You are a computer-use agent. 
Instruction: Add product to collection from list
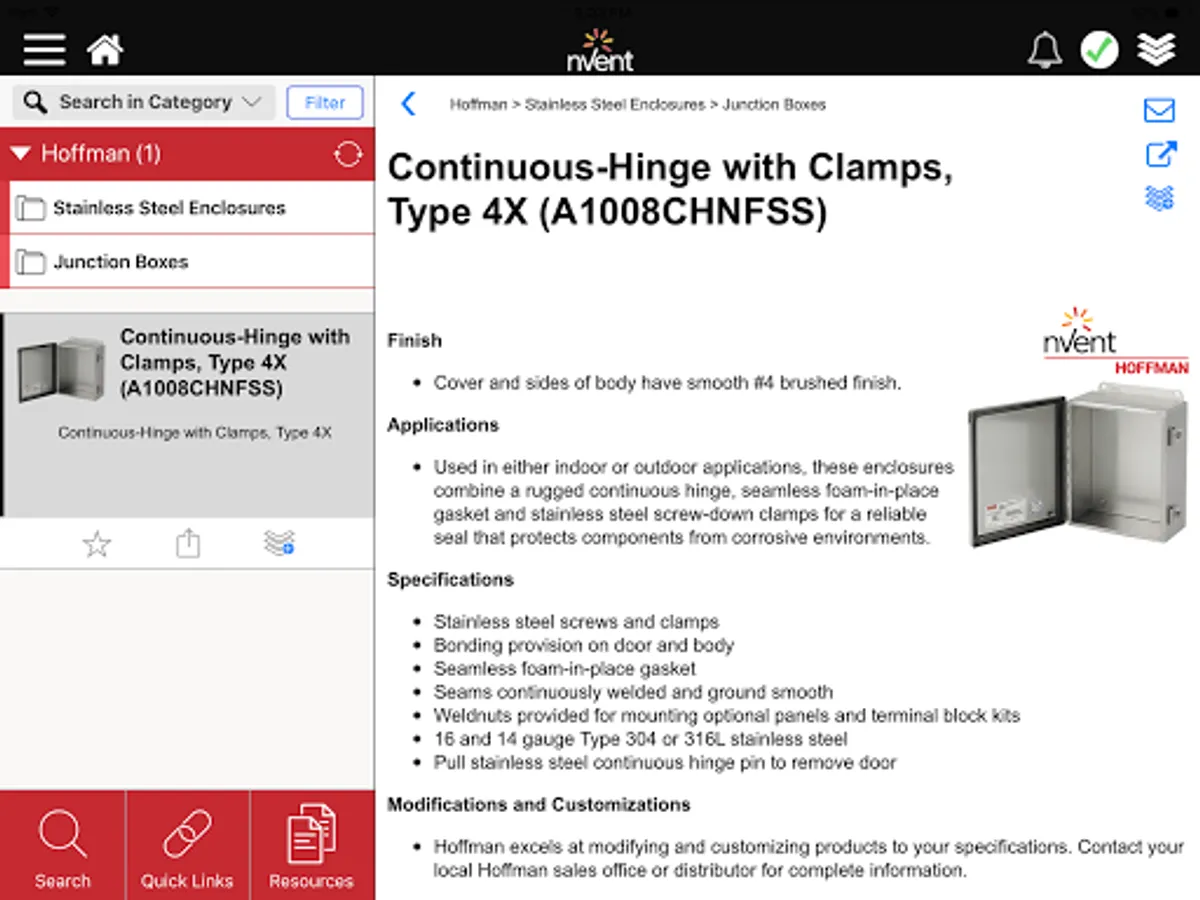279,543
